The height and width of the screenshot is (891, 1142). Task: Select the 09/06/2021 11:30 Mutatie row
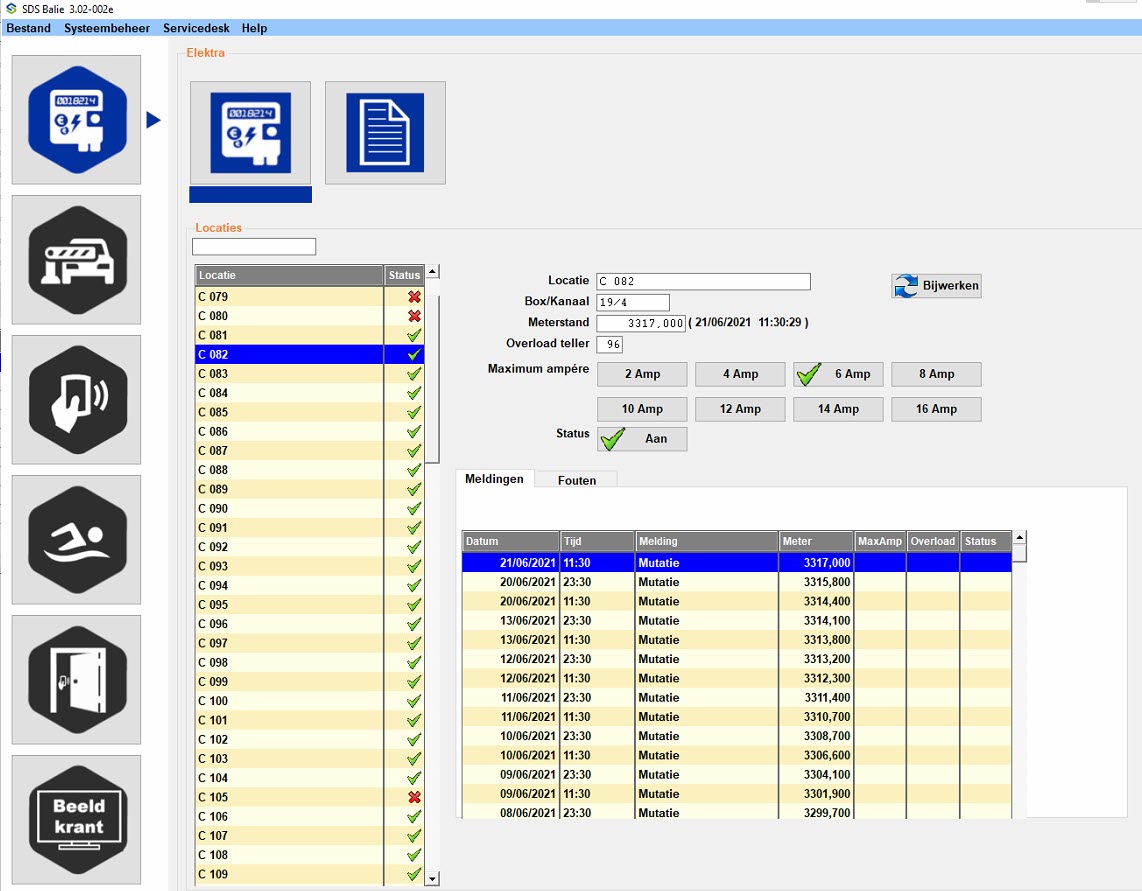(x=737, y=794)
